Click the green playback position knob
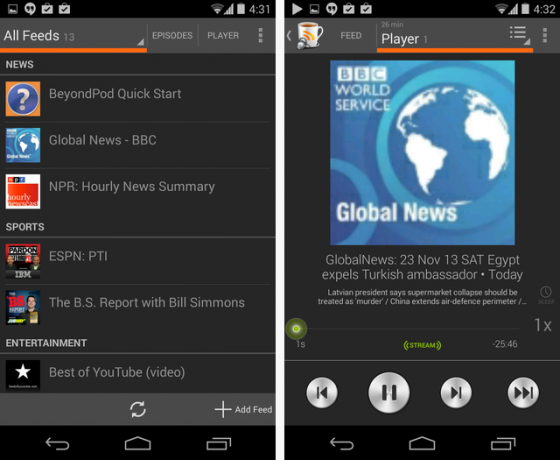Image resolution: width=560 pixels, height=460 pixels. [x=296, y=329]
